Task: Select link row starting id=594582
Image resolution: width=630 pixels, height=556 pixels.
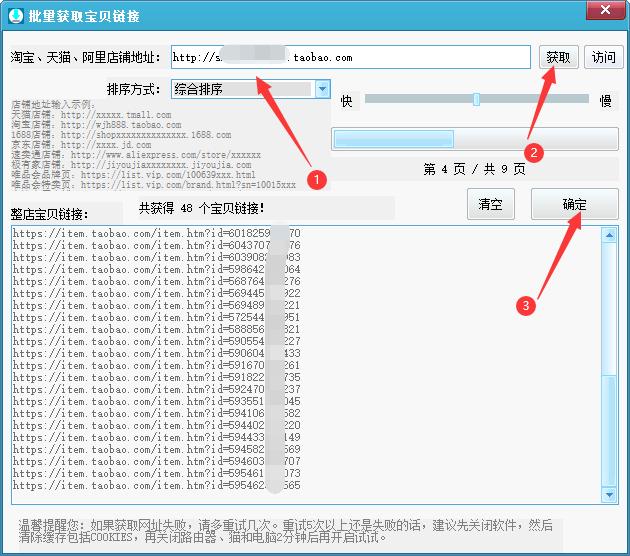Action: click(x=156, y=450)
